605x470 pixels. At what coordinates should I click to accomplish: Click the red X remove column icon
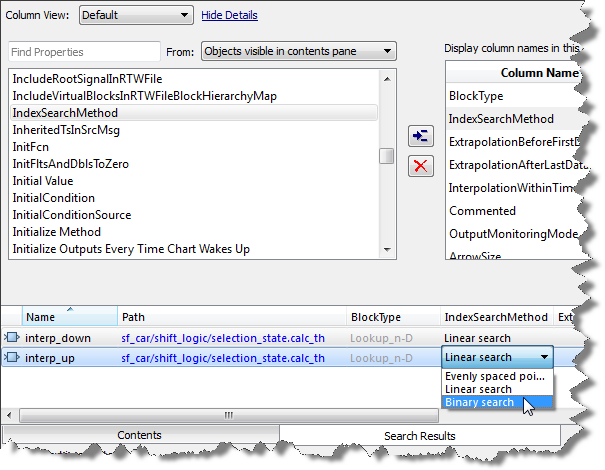tap(422, 165)
